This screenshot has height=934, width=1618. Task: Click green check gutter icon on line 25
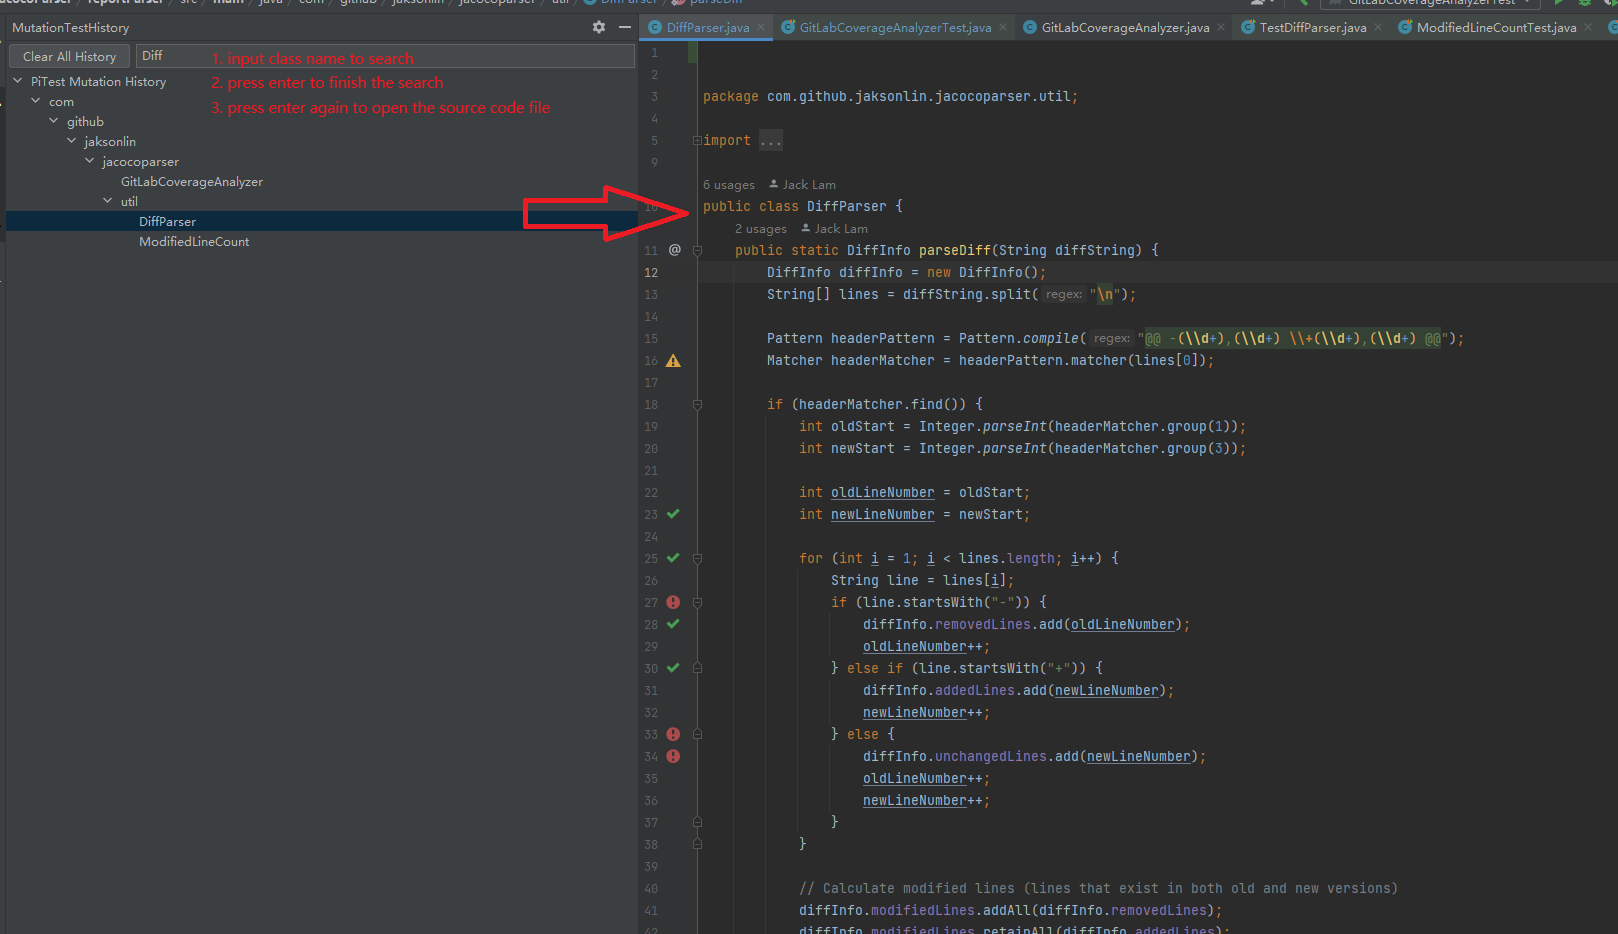(x=673, y=558)
